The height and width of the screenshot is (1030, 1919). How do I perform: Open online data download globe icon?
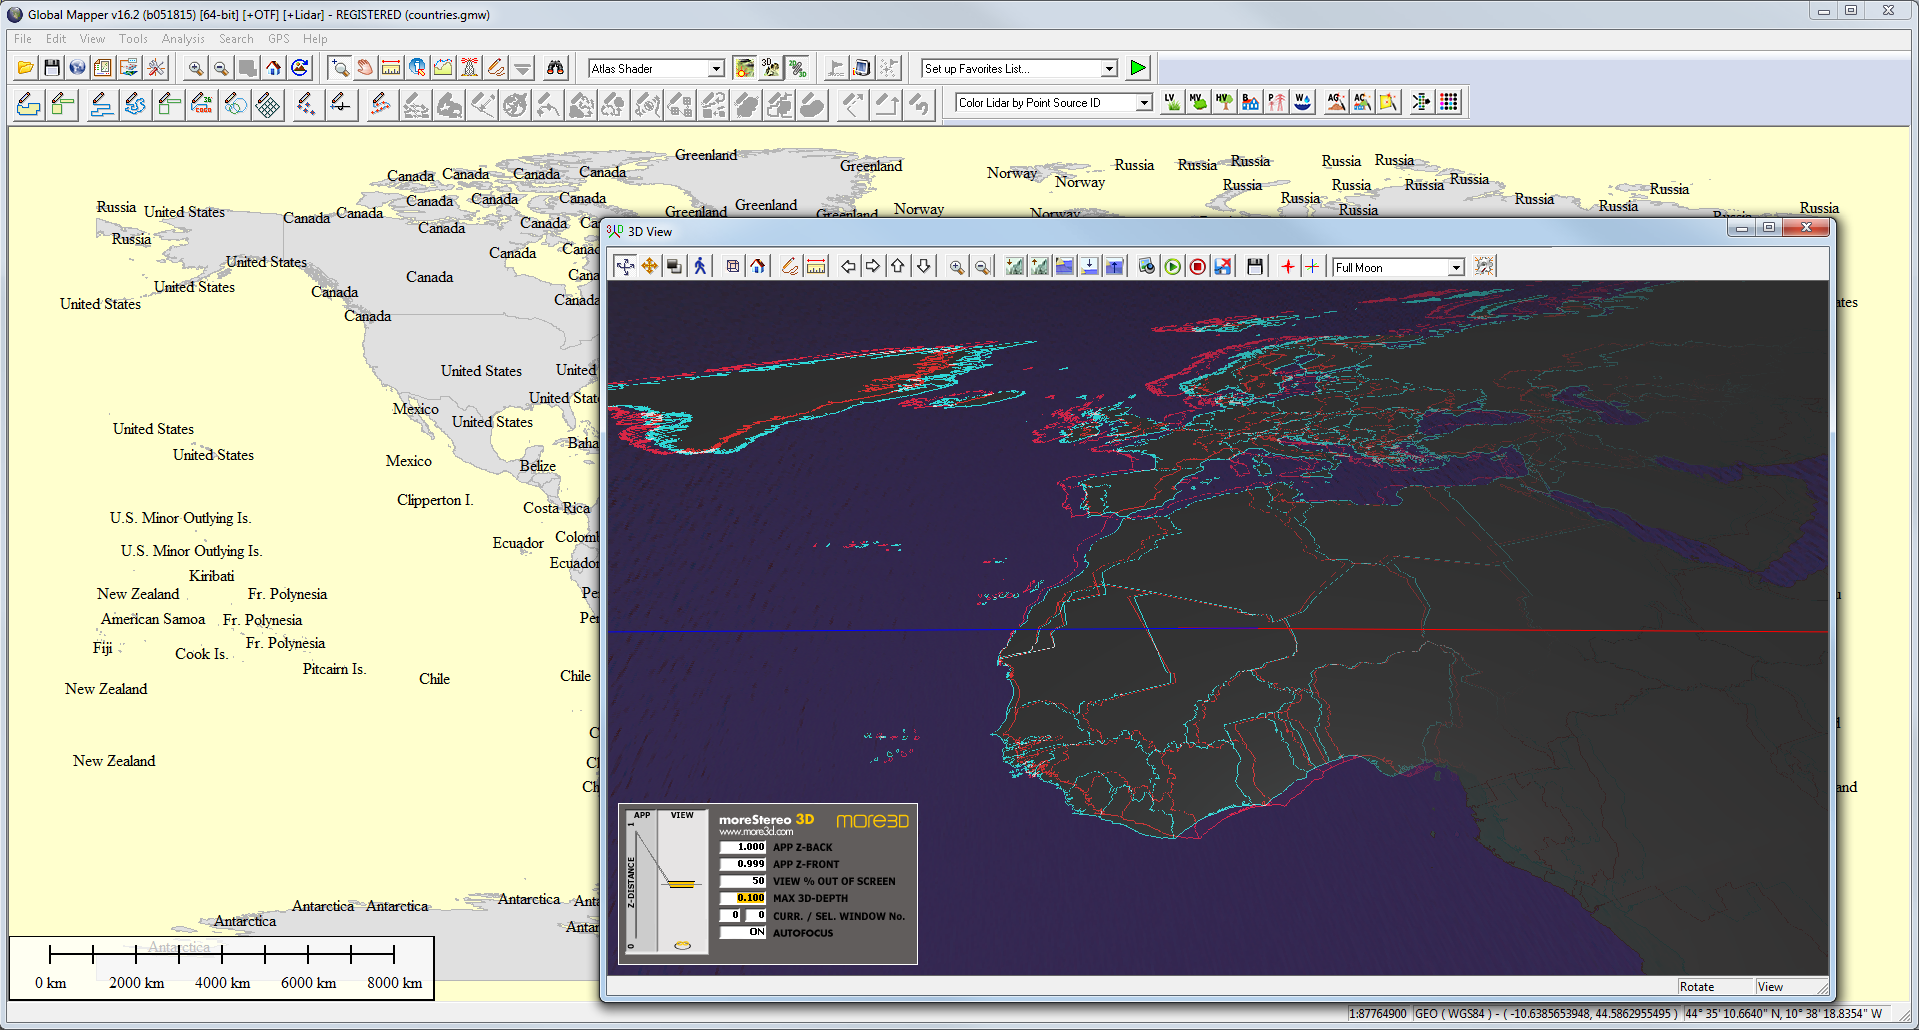click(x=77, y=68)
